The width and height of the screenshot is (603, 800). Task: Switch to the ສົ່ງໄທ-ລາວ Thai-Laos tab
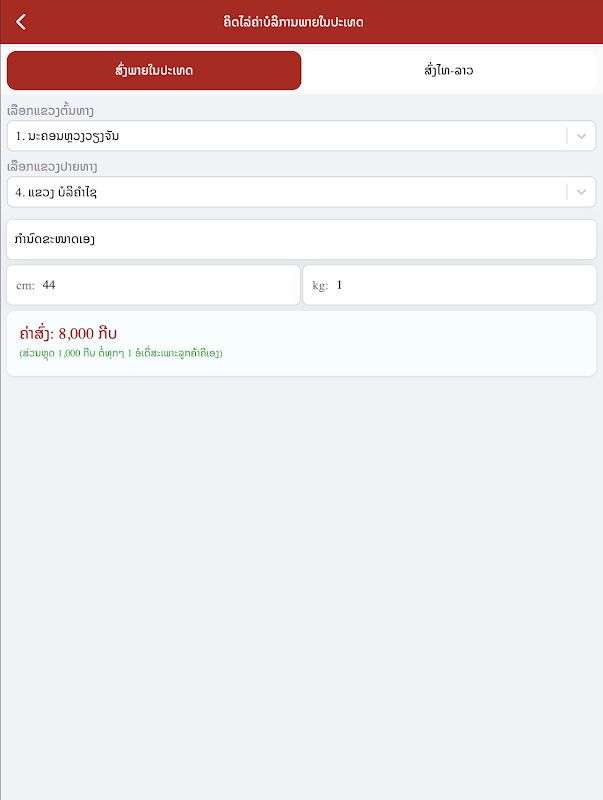449,70
